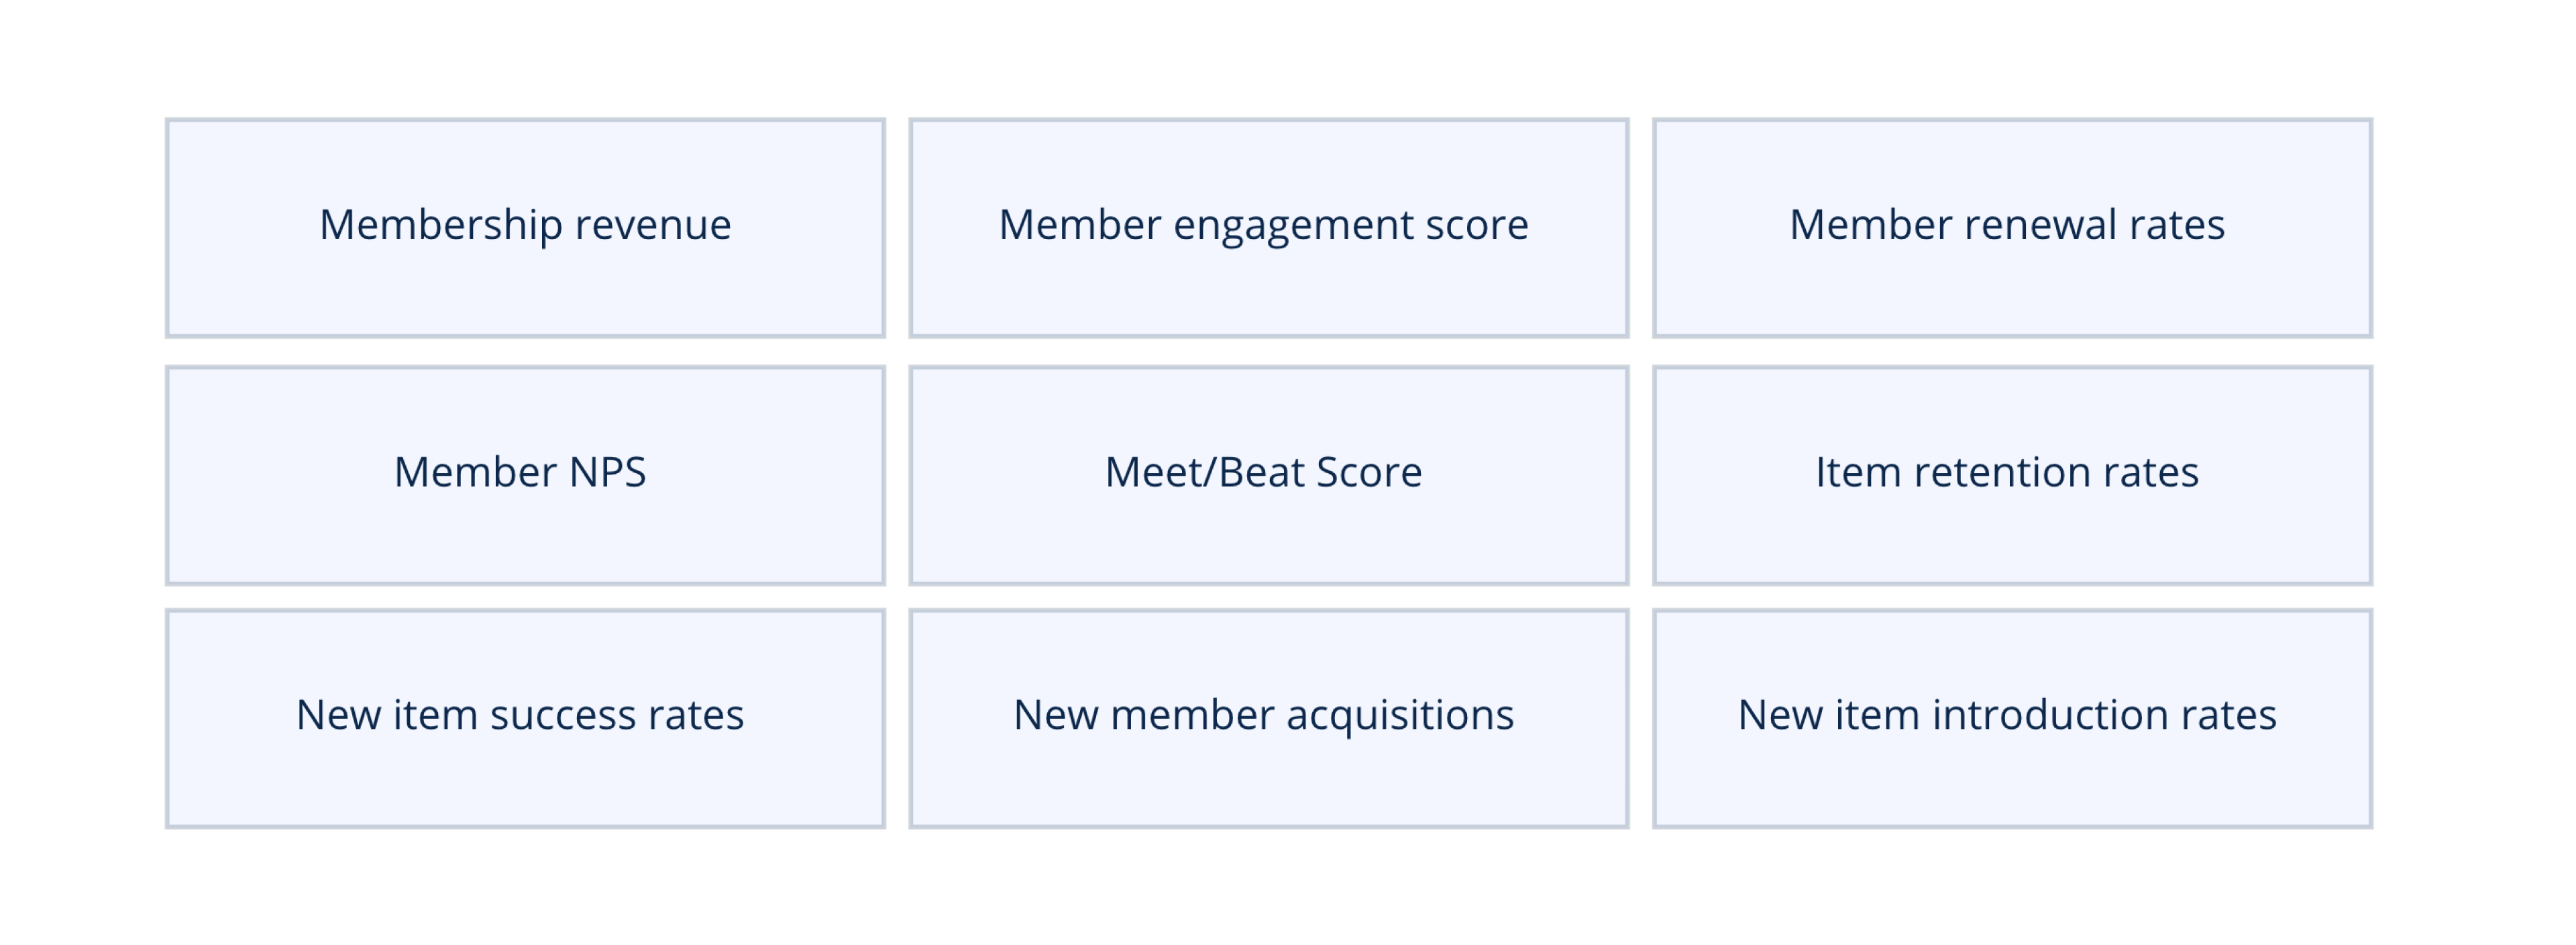Pick the New item success rates box
The image size is (2576, 945).
525,718
